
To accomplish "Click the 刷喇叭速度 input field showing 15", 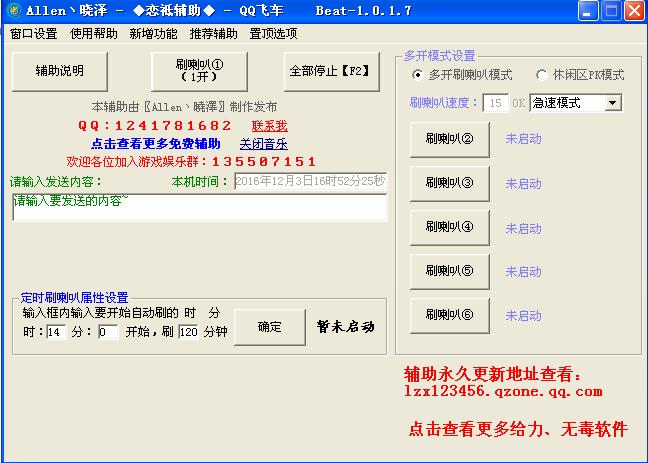I will pyautogui.click(x=496, y=103).
